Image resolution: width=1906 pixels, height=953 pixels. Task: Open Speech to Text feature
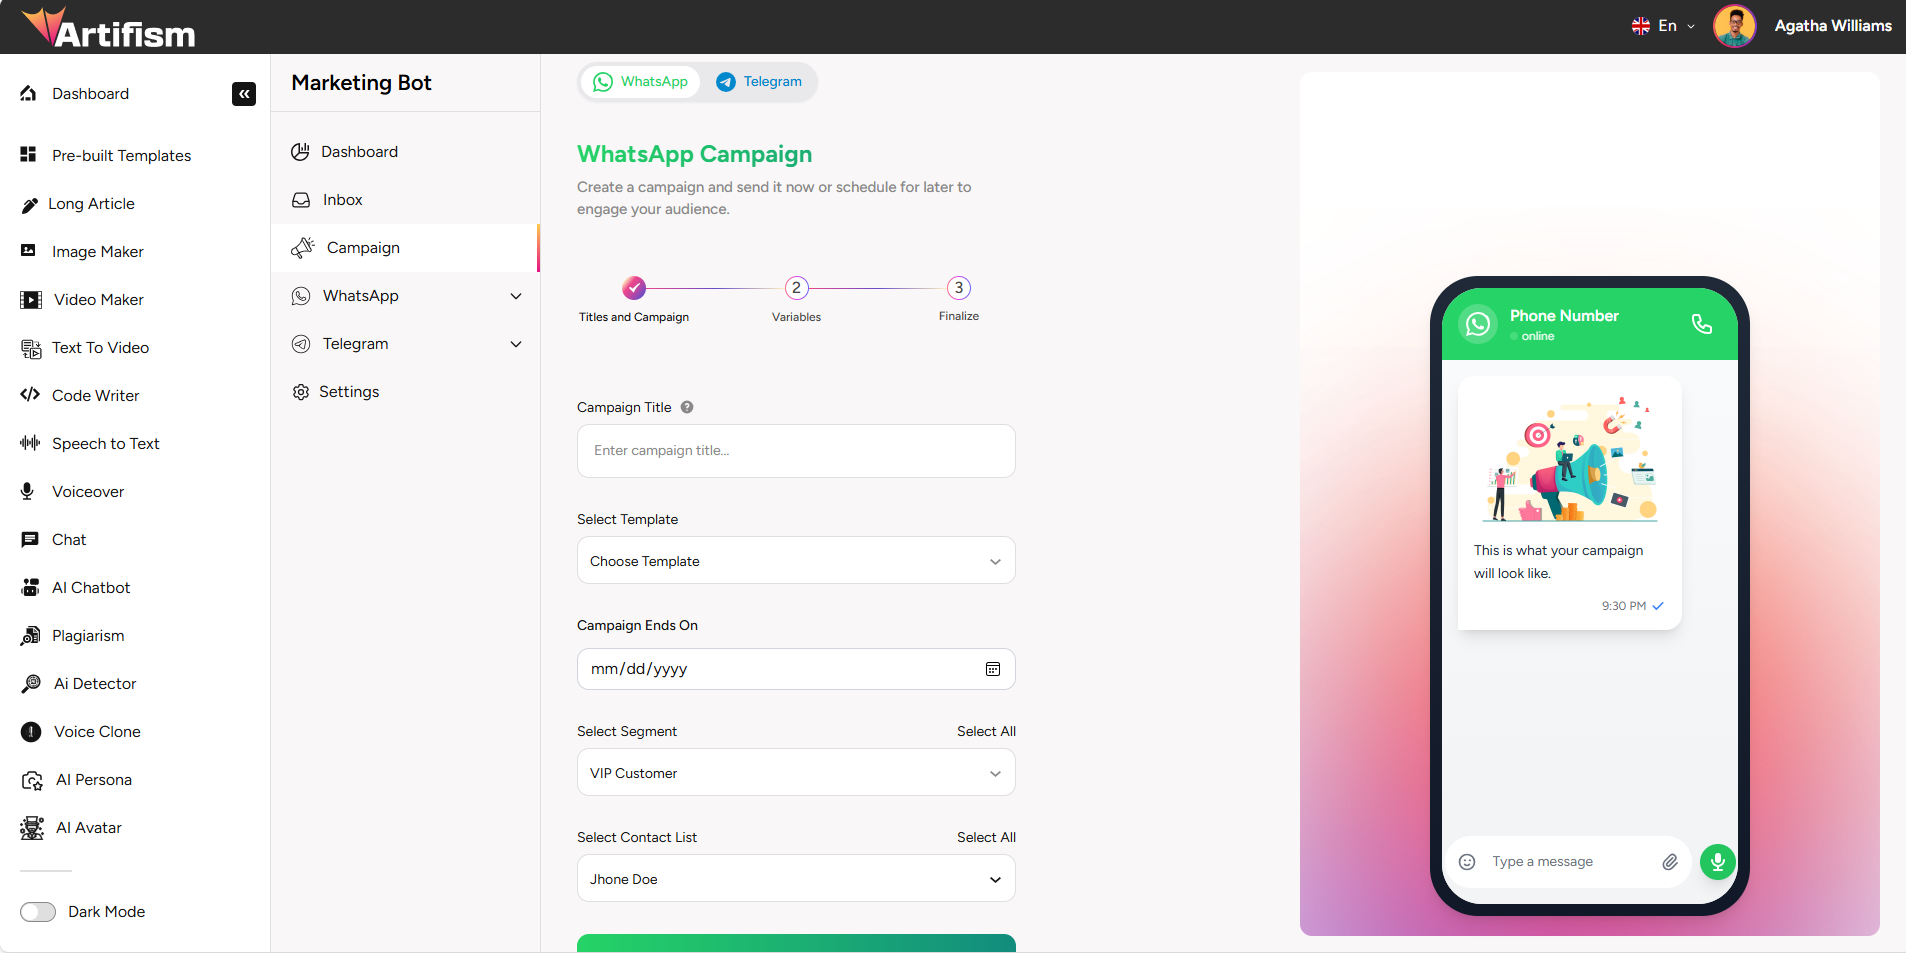pos(106,443)
